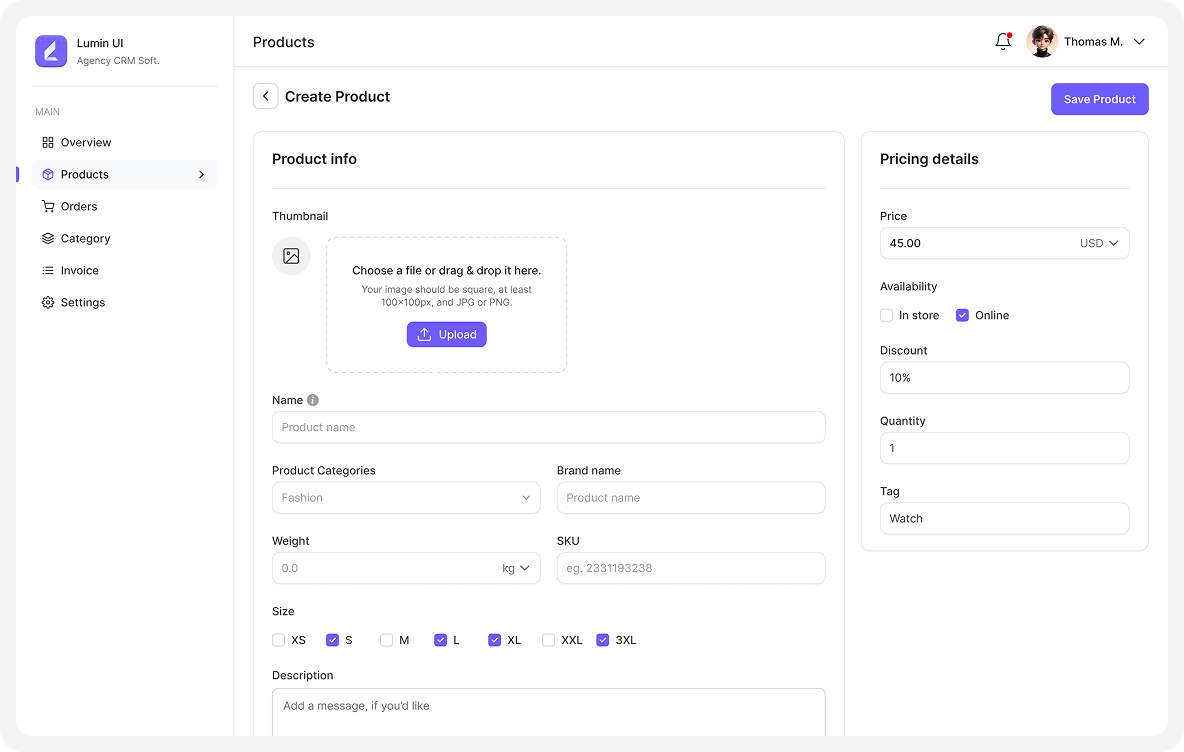This screenshot has height=752, width=1184.
Task: Click the Lumin UI logo icon
Action: tap(51, 51)
